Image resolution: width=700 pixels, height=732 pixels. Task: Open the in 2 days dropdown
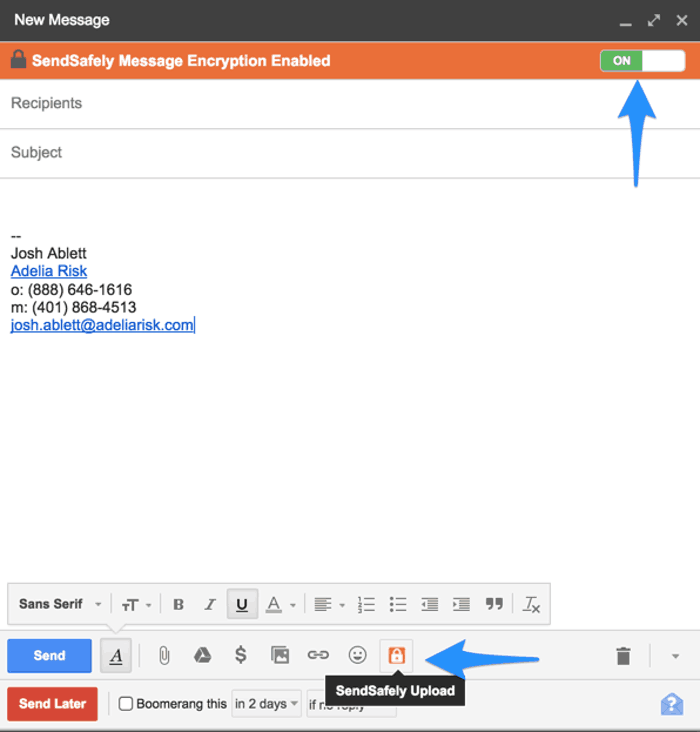(x=267, y=704)
